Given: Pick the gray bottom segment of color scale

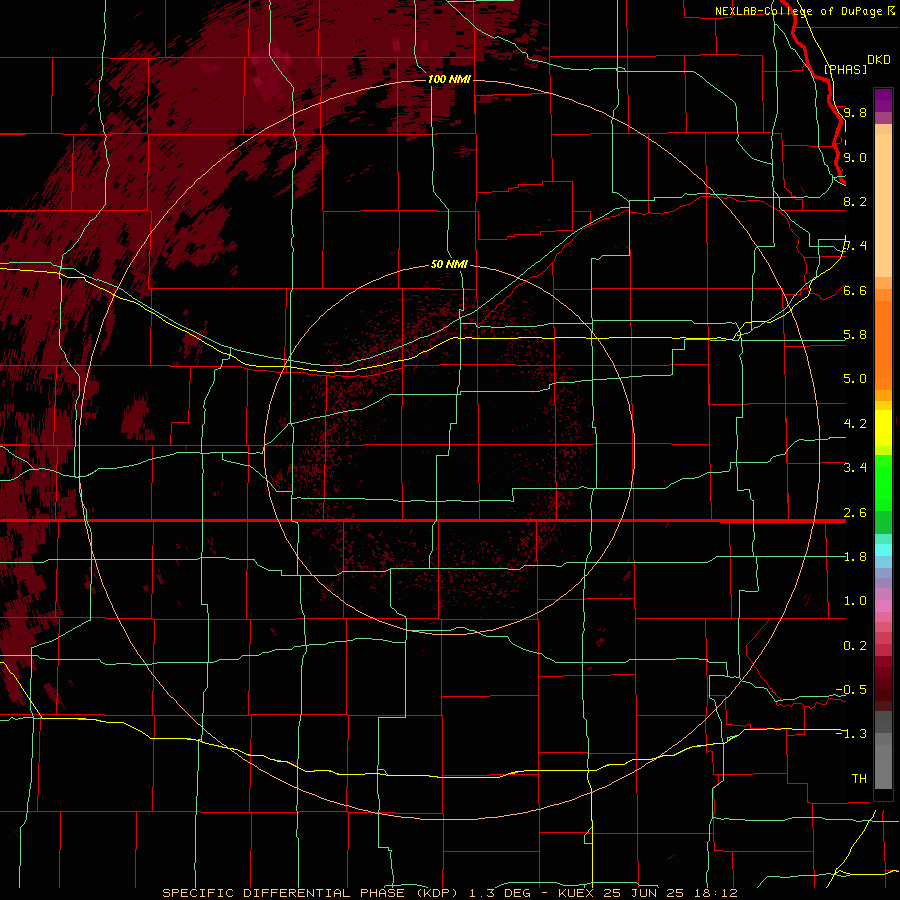Looking at the screenshot, I should (x=883, y=763).
